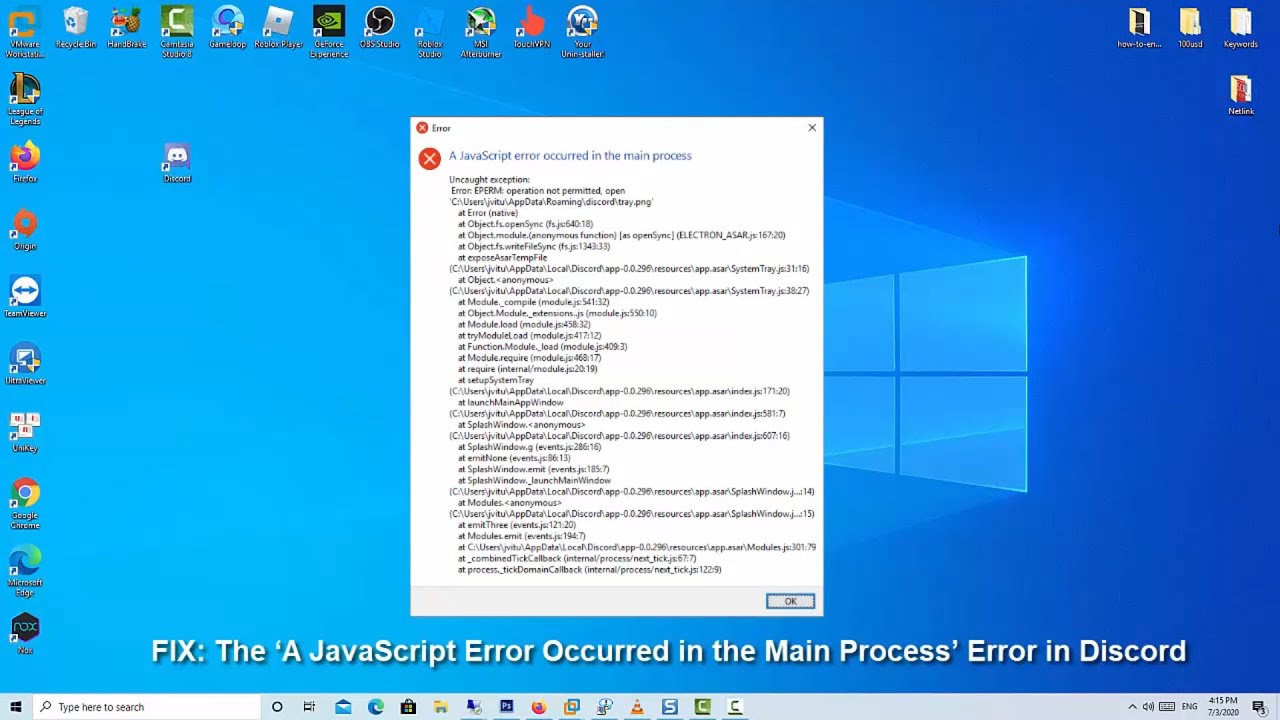Click the taskbar search box
Screen dimensions: 1280x720
pyautogui.click(x=146, y=707)
